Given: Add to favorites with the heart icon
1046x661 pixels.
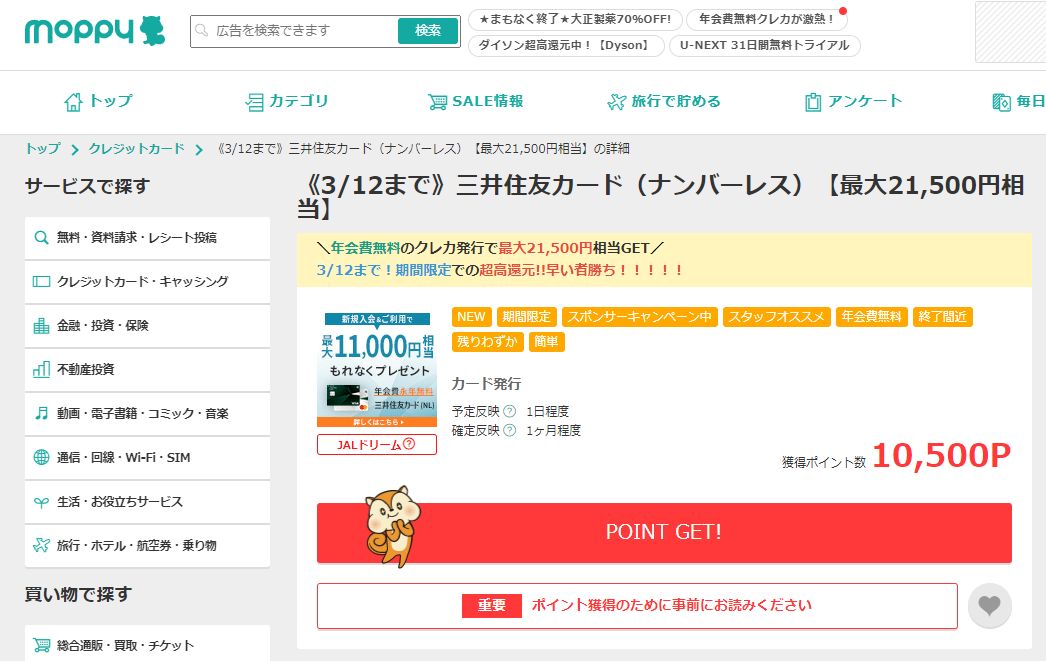Looking at the screenshot, I should pos(989,606).
